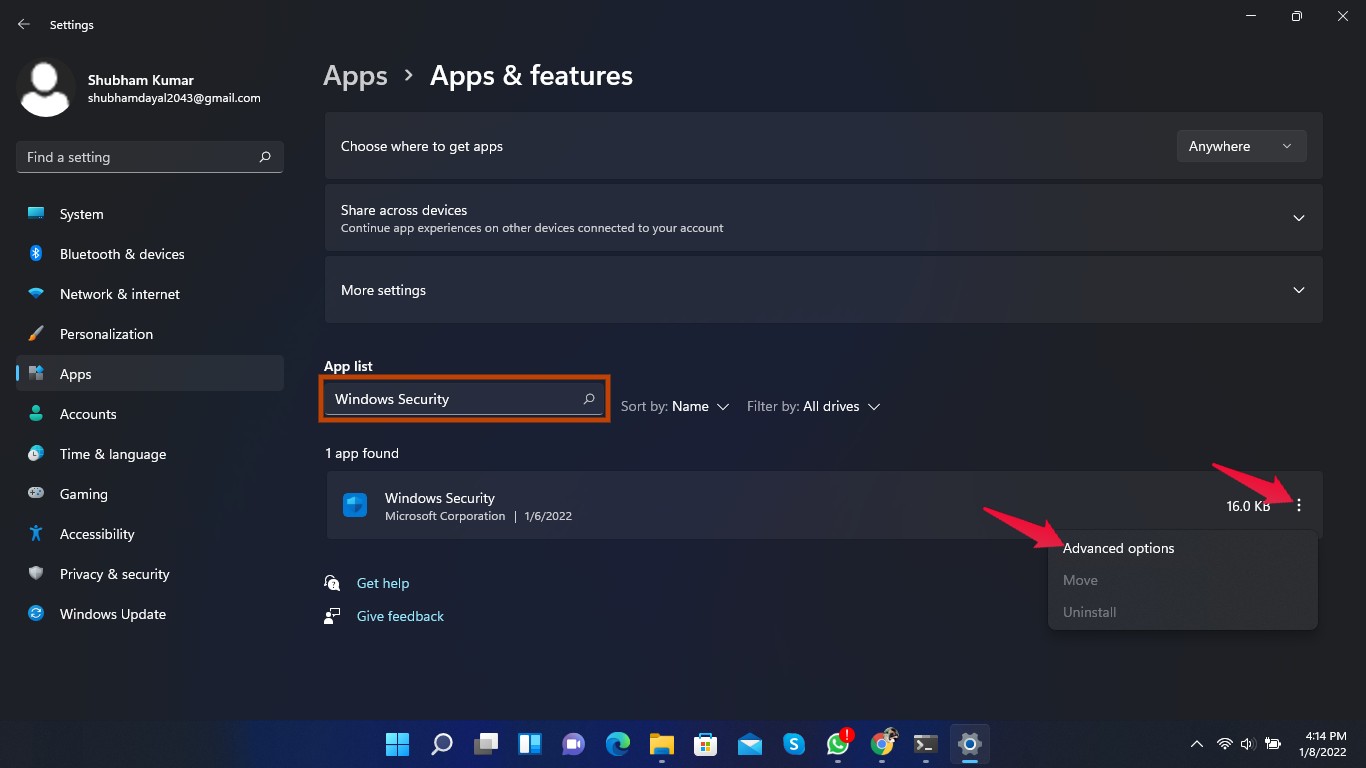Click the Move entry in the context menu
Viewport: 1366px width, 768px height.
pos(1183,580)
